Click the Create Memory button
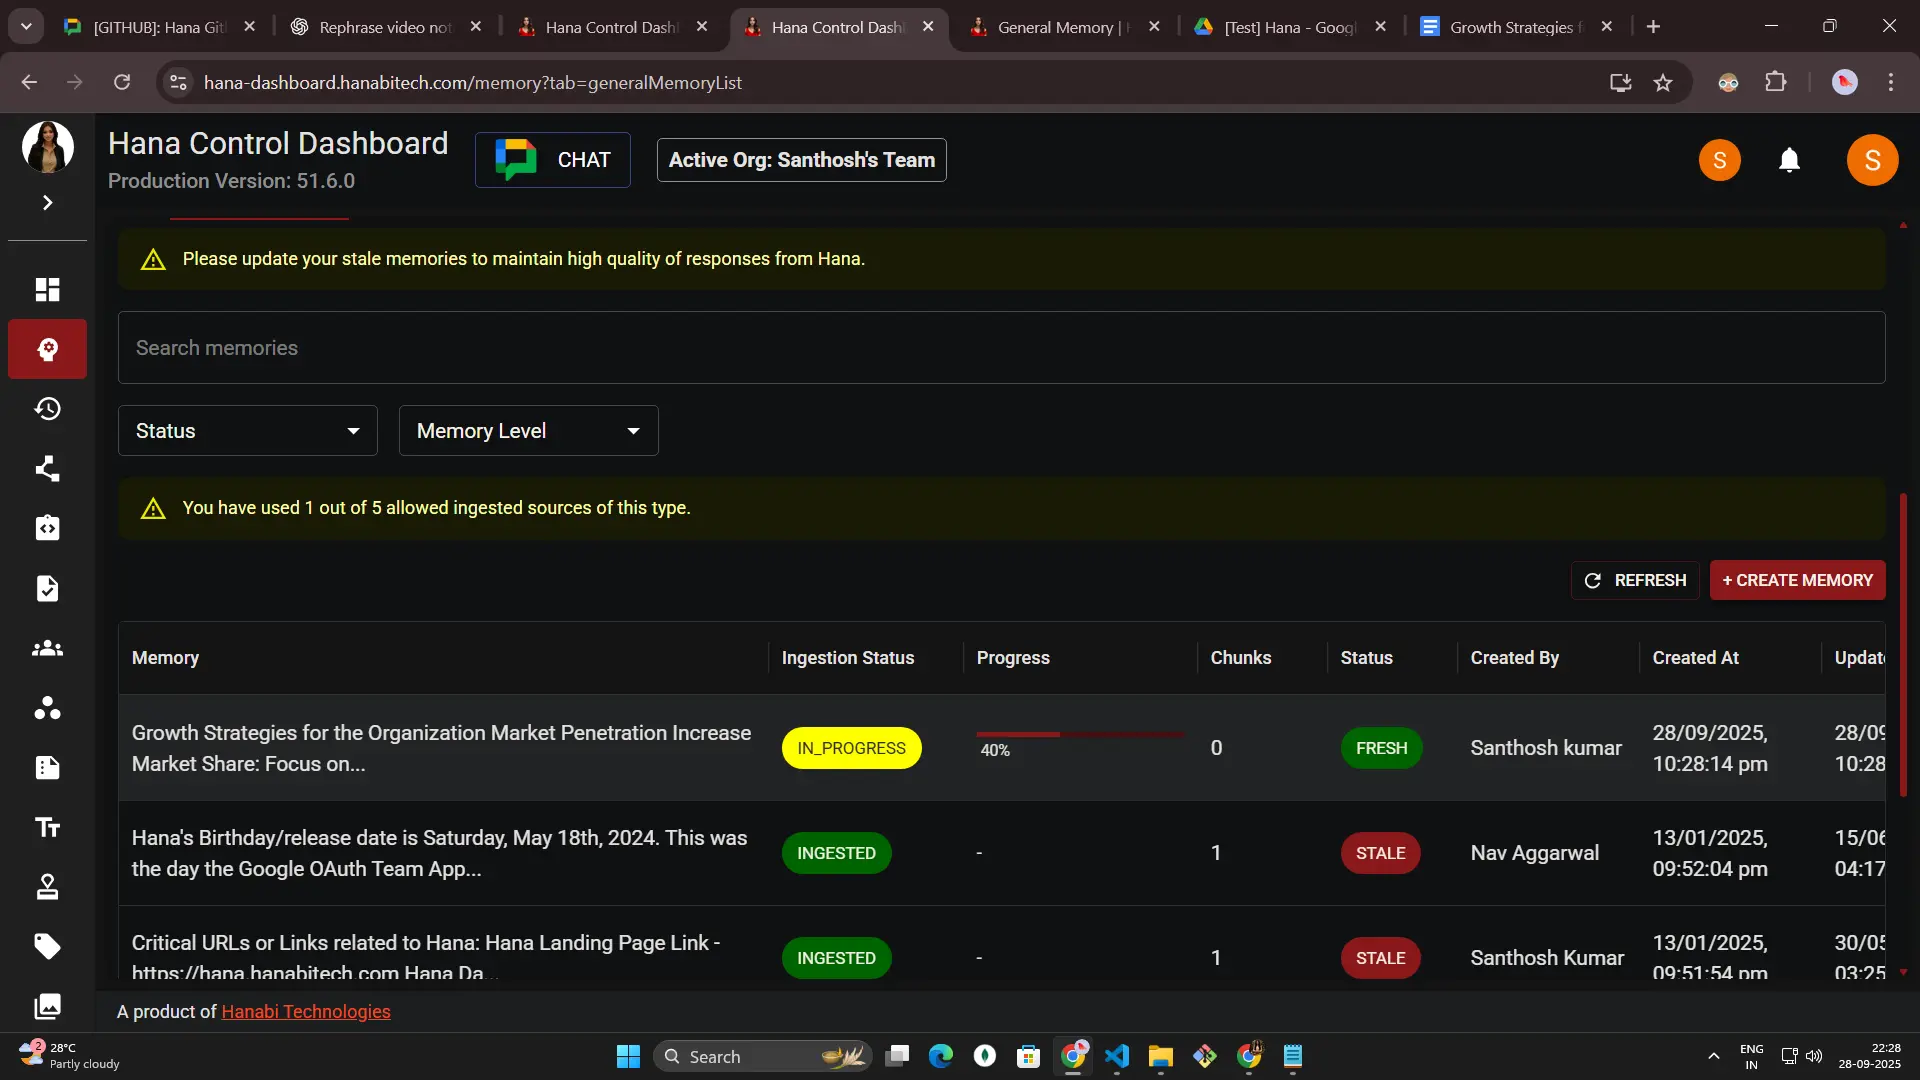This screenshot has width=1920, height=1080. [x=1797, y=580]
